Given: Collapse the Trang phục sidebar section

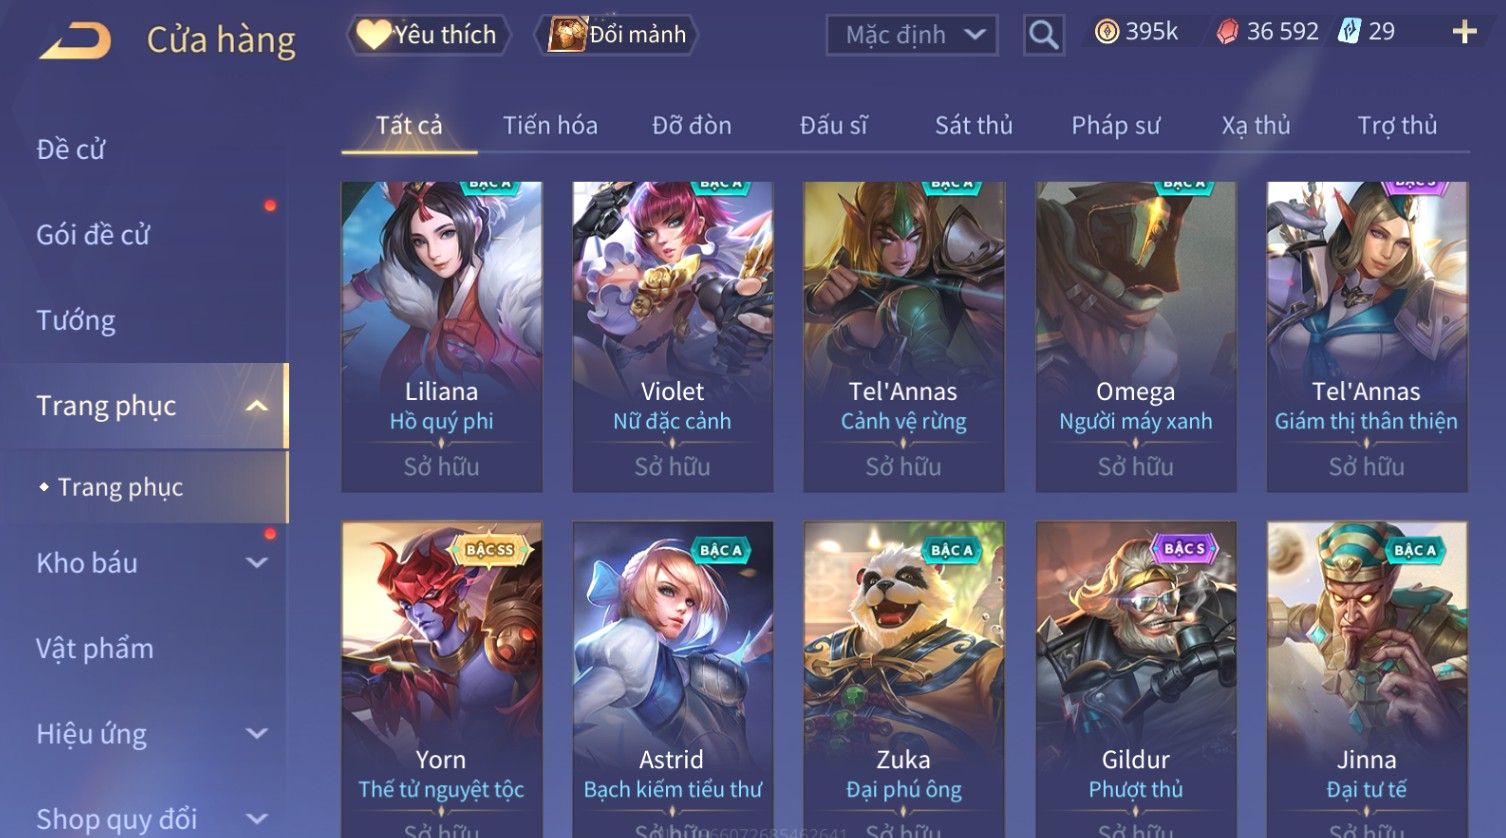Looking at the screenshot, I should click(x=257, y=406).
